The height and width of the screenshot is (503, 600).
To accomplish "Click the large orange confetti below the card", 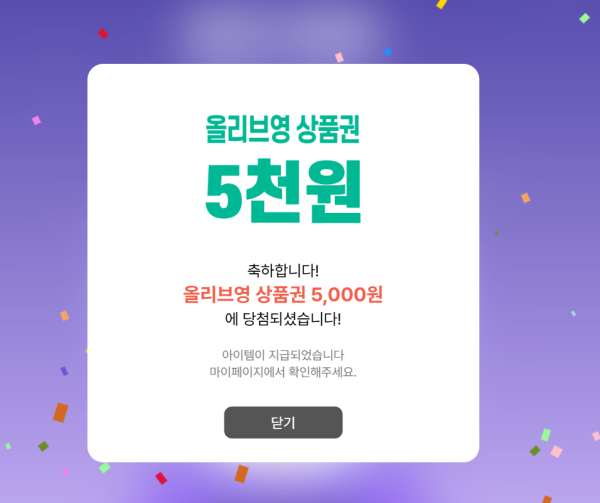I will 241,474.
